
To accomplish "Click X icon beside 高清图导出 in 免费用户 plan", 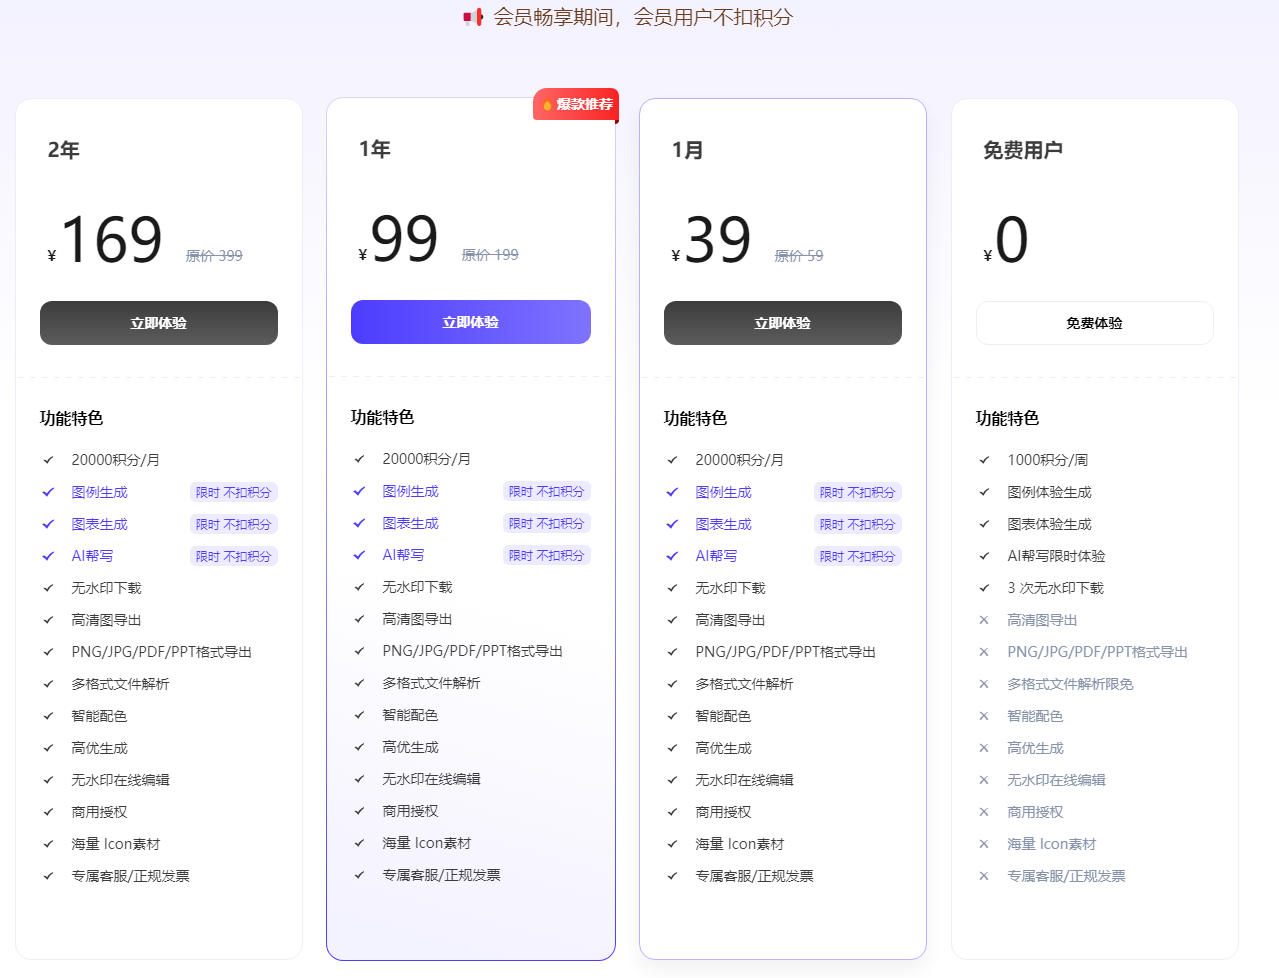I will (x=984, y=620).
